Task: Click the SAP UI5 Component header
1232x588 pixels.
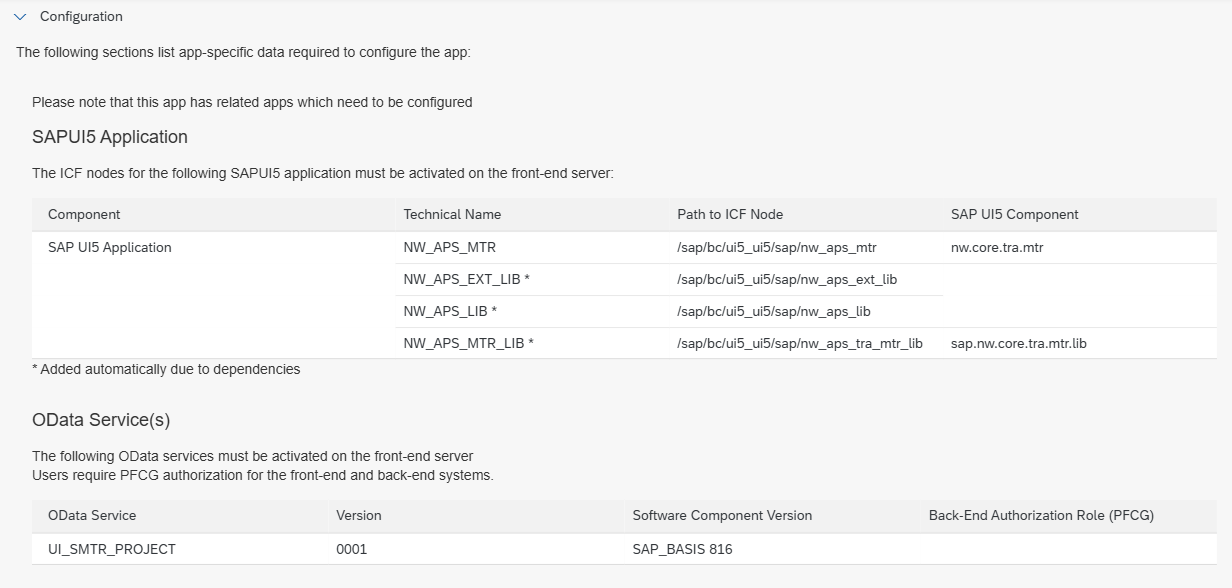Action: pyautogui.click(x=1015, y=214)
